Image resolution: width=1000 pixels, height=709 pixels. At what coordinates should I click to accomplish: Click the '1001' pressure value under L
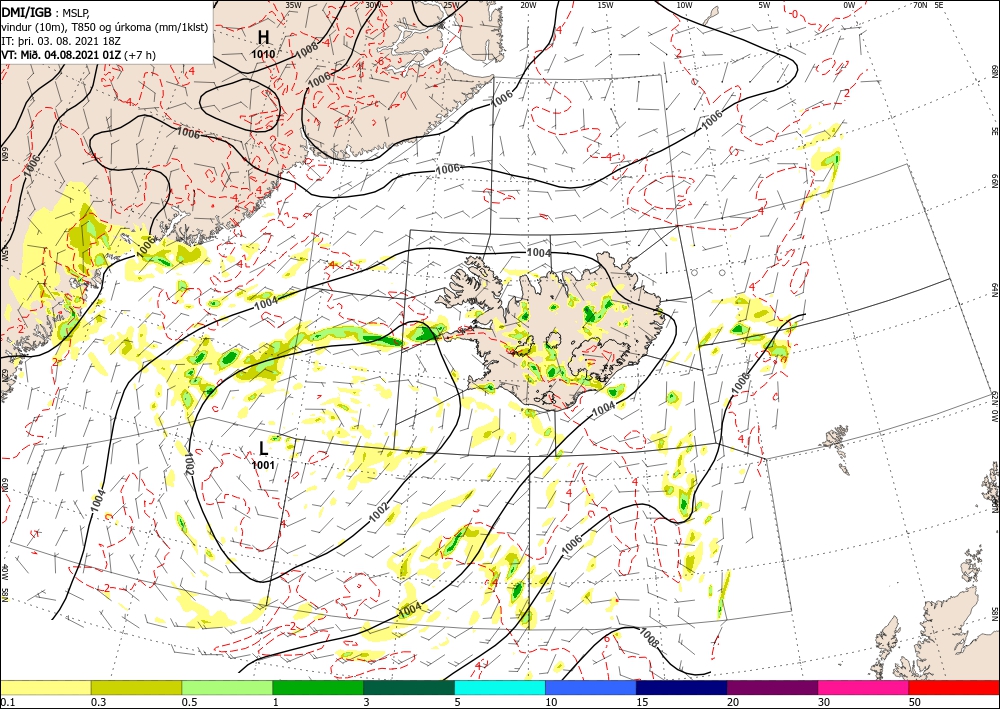[x=263, y=465]
